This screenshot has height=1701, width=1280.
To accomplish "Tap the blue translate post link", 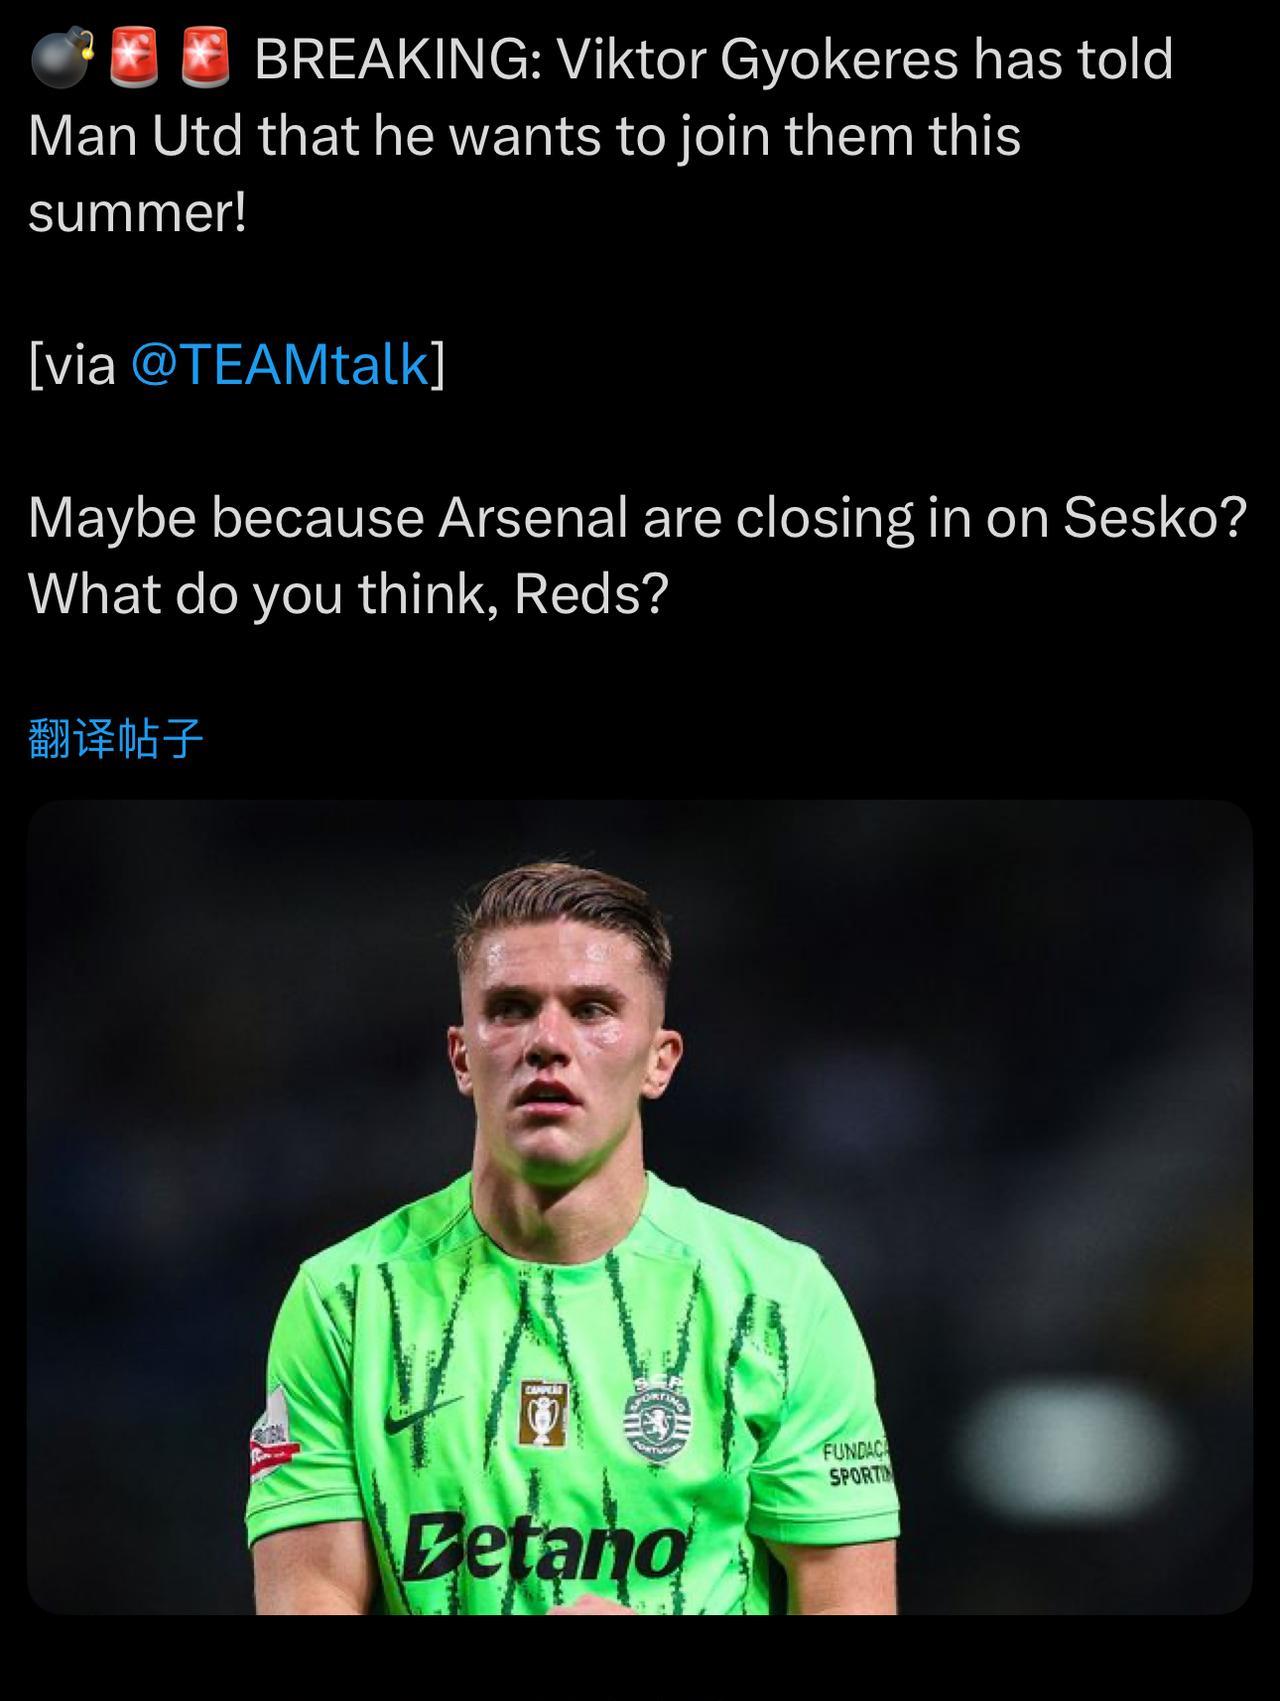I will 116,739.
